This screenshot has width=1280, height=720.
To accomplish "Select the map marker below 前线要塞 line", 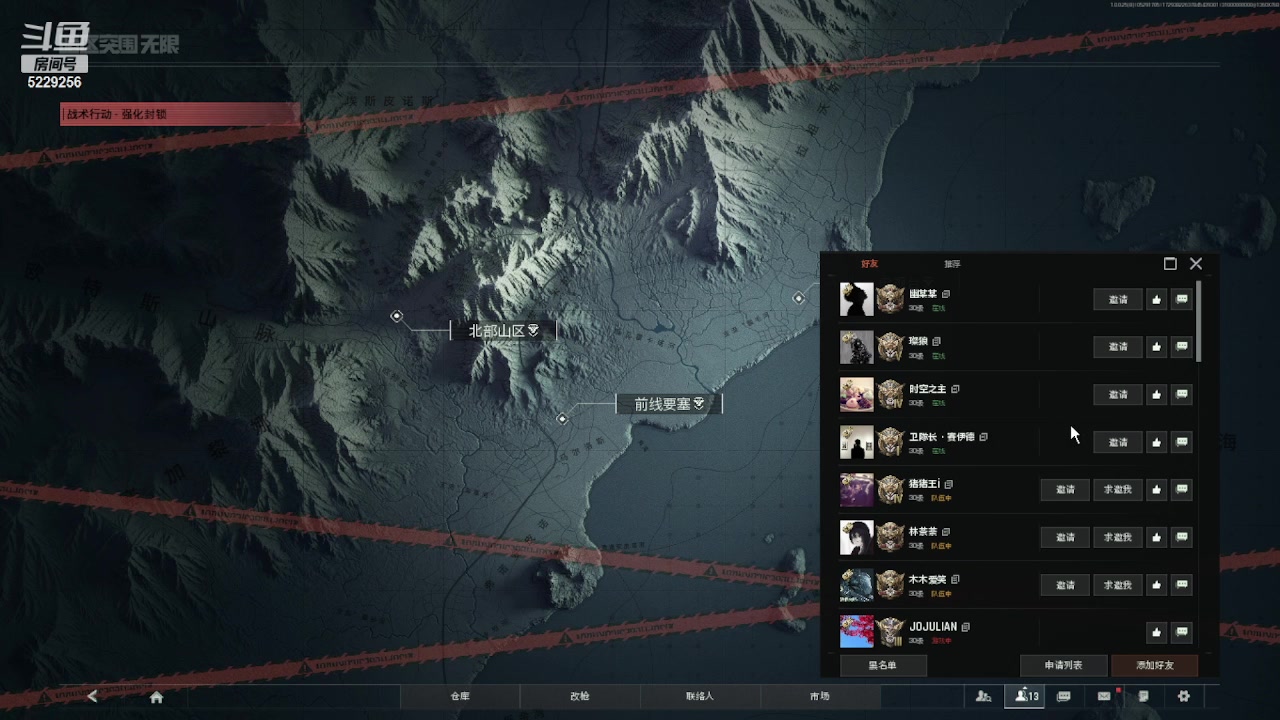I will tap(562, 419).
